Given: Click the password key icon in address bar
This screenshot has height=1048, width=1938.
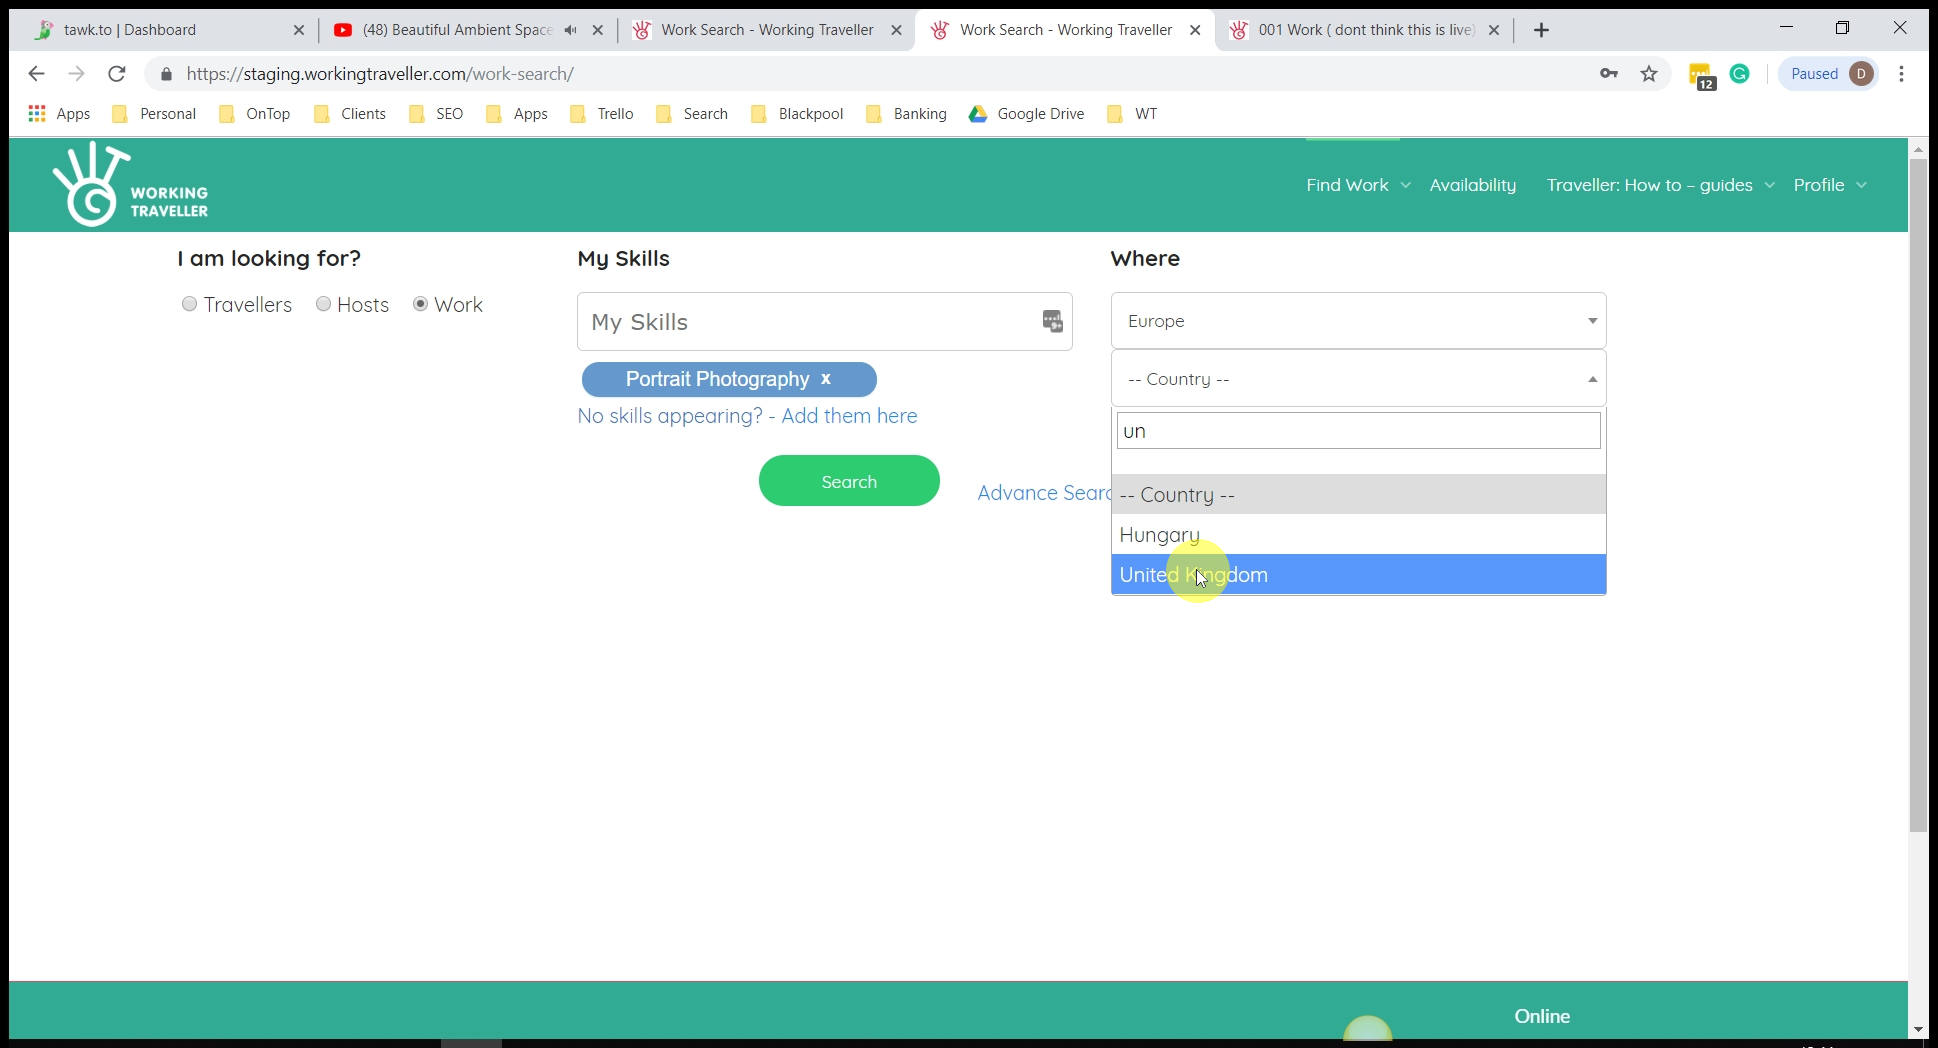Looking at the screenshot, I should (1609, 74).
